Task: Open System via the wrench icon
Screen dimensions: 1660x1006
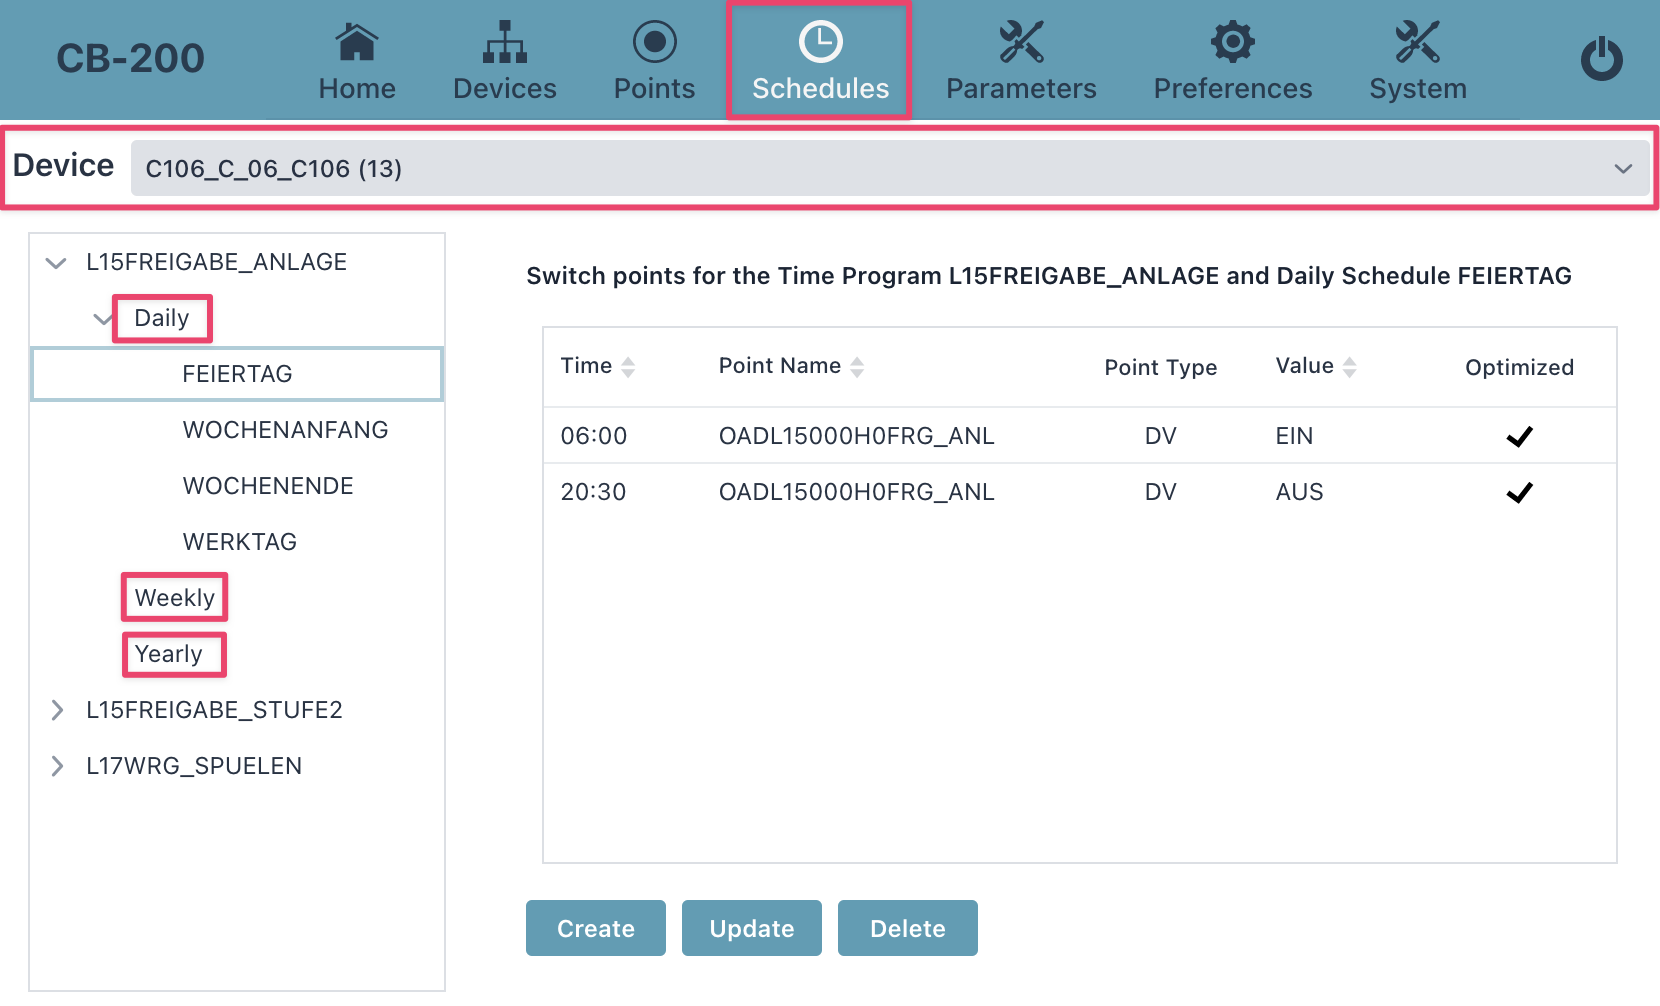Action: pos(1417,42)
